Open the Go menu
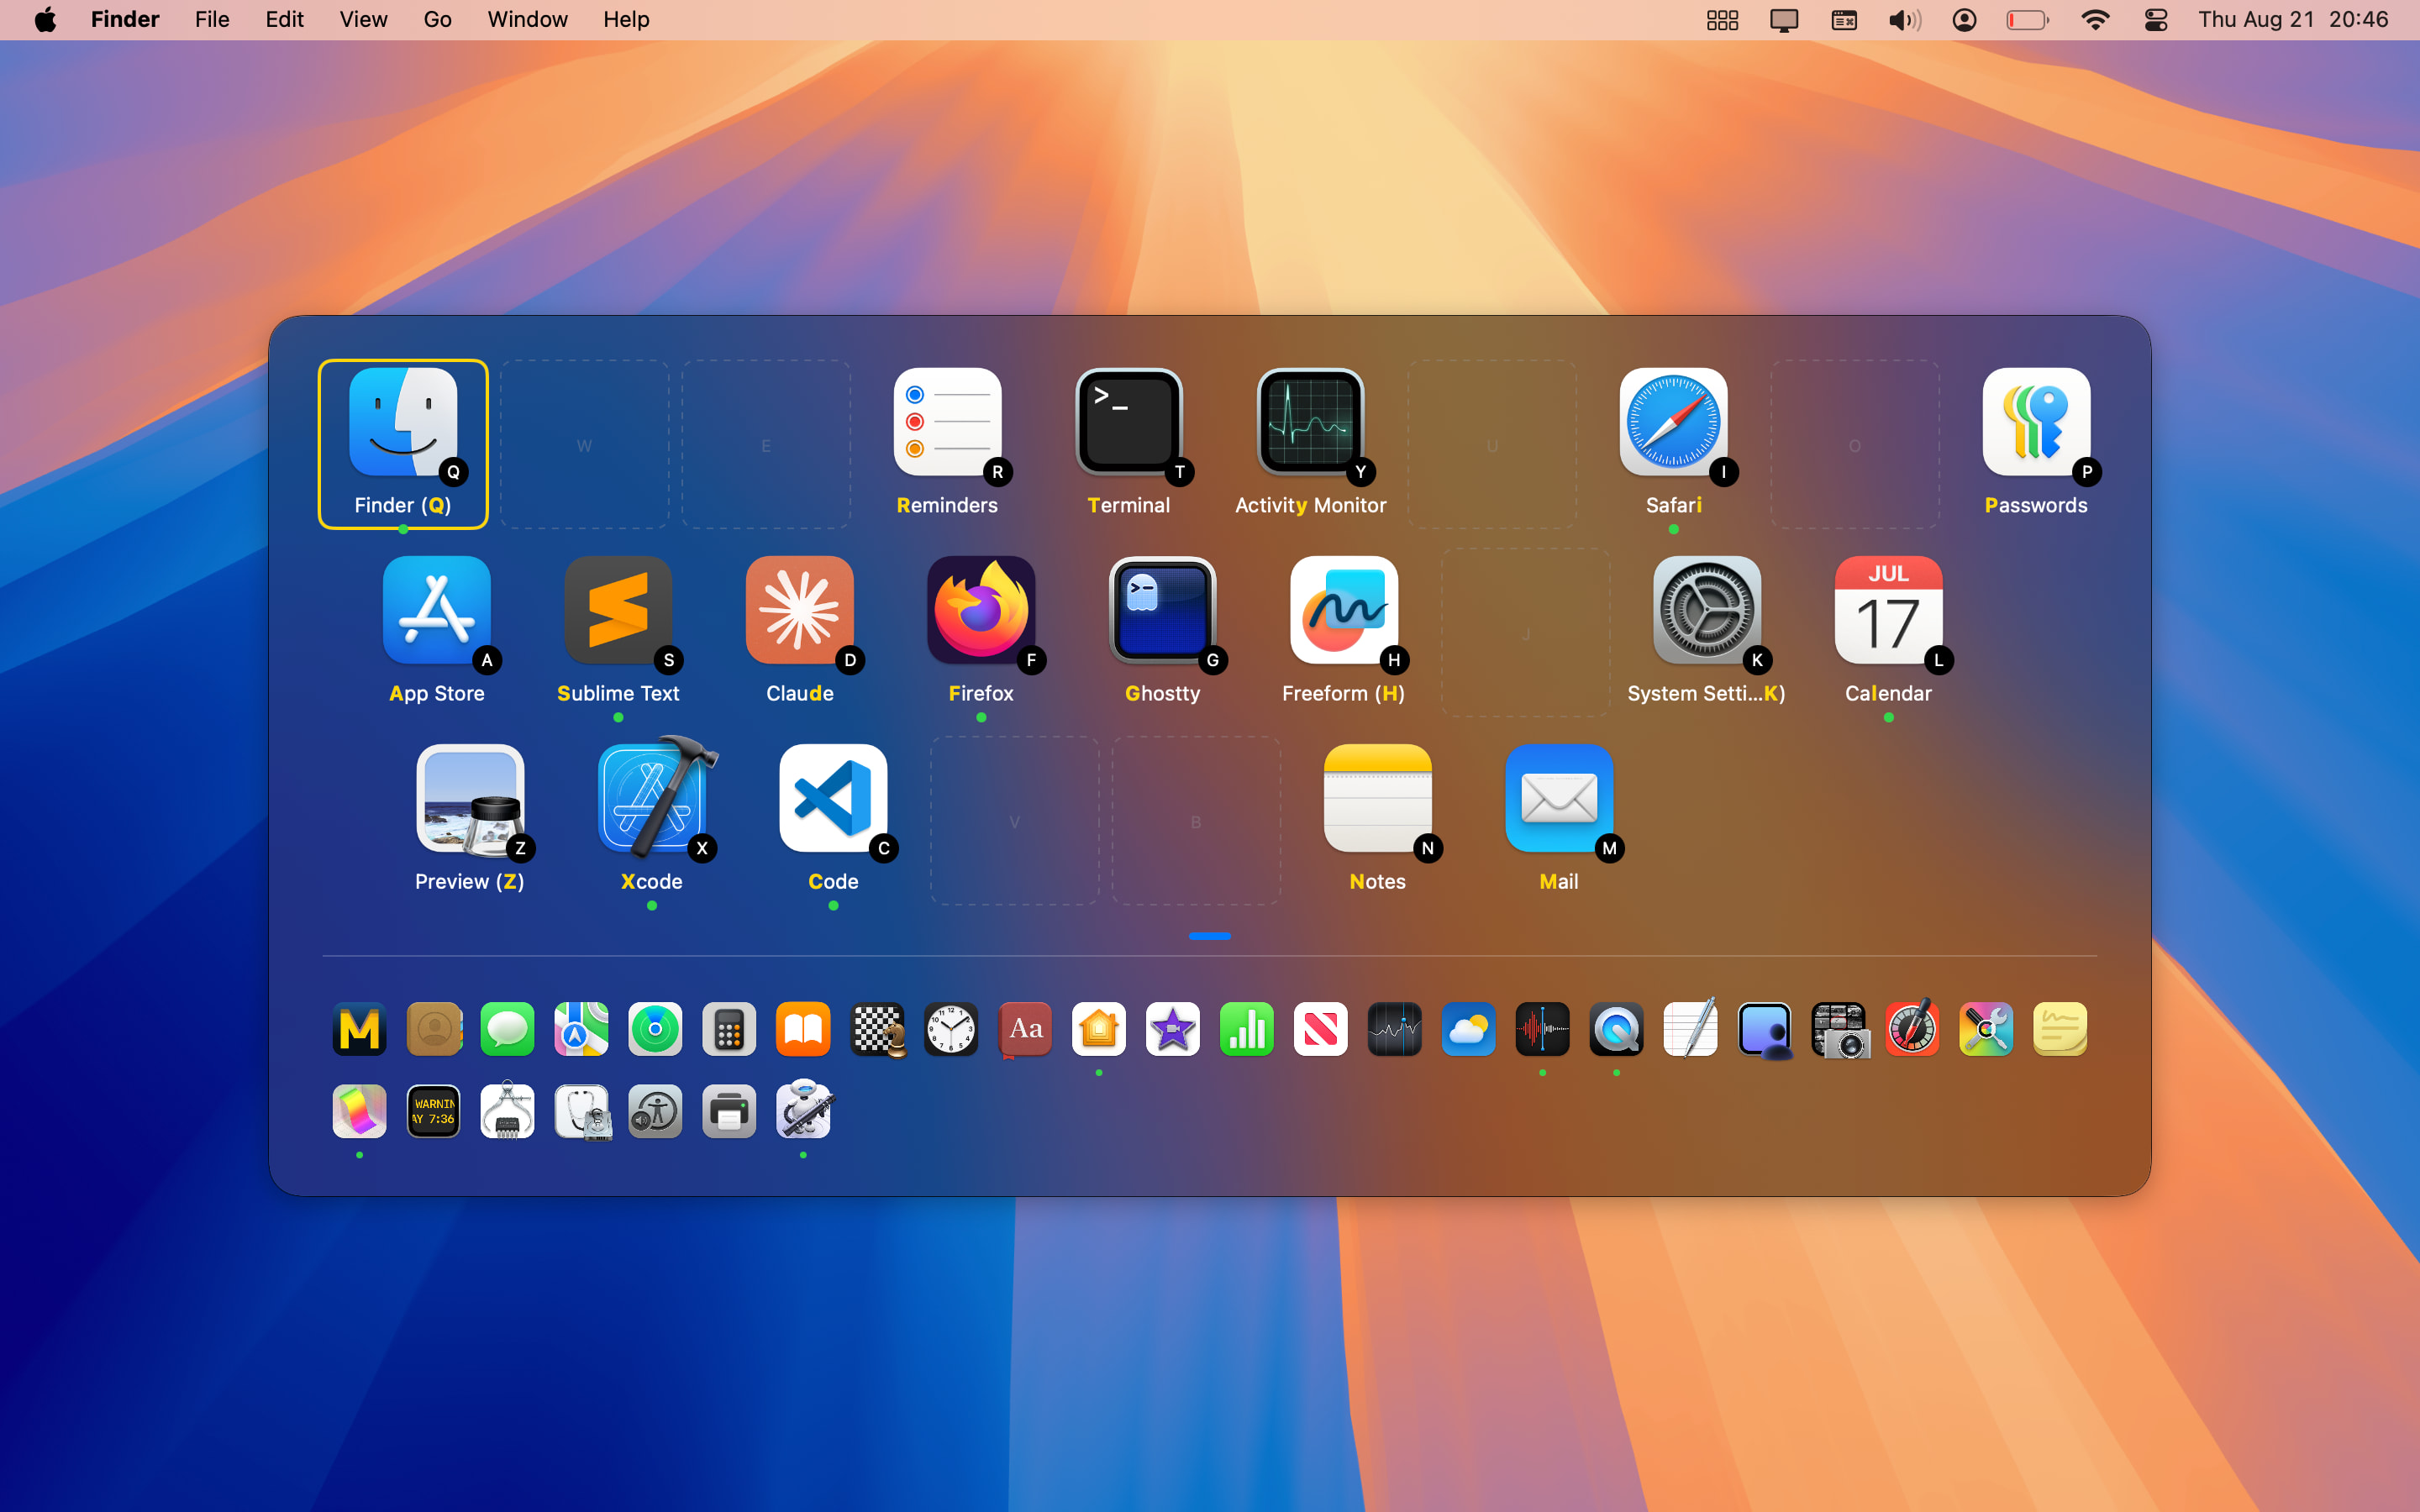 click(x=437, y=19)
